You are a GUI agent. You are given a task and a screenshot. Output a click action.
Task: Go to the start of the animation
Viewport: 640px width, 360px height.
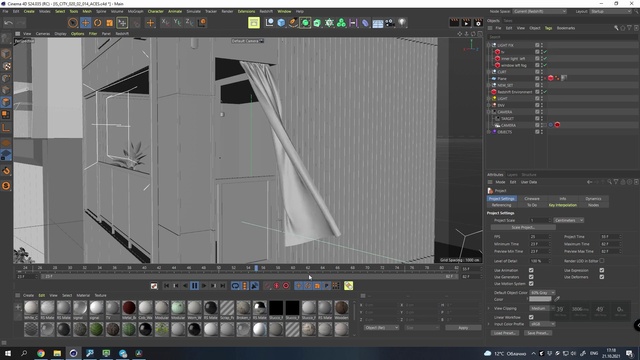167,286
